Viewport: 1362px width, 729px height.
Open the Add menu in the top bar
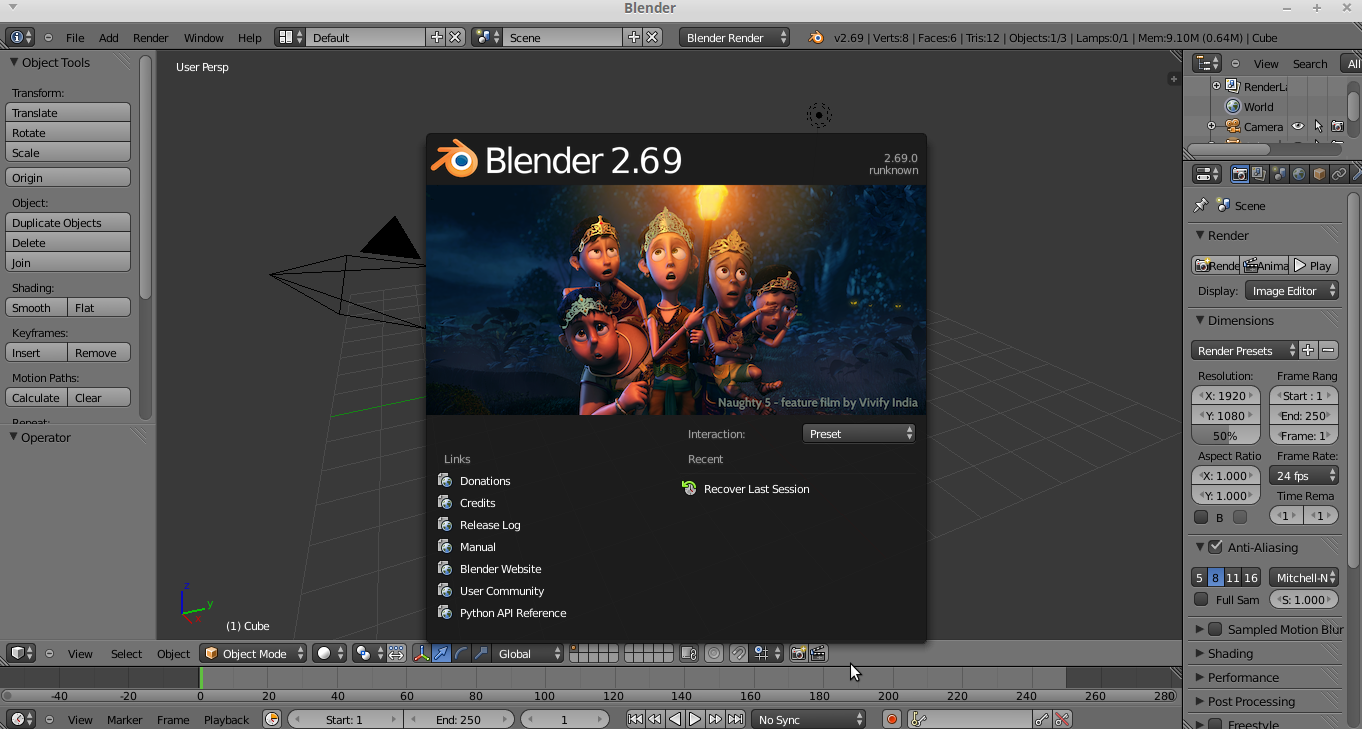108,37
